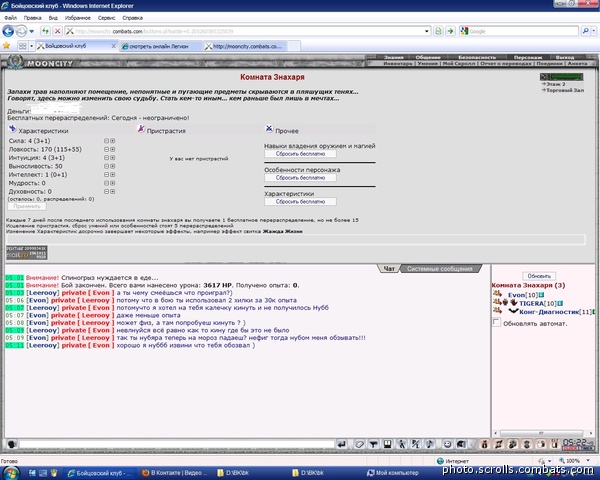
Task: Click the Обновить button above room list
Action: click(x=539, y=276)
